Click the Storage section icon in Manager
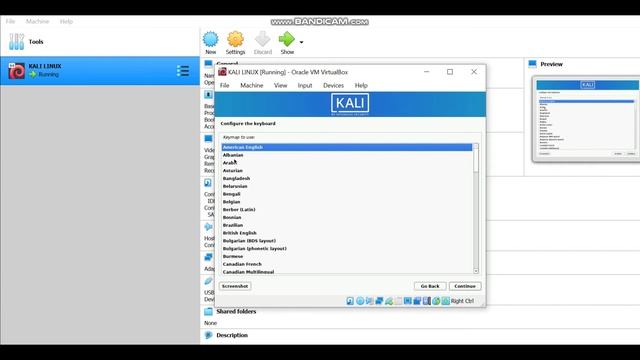 (x=208, y=183)
